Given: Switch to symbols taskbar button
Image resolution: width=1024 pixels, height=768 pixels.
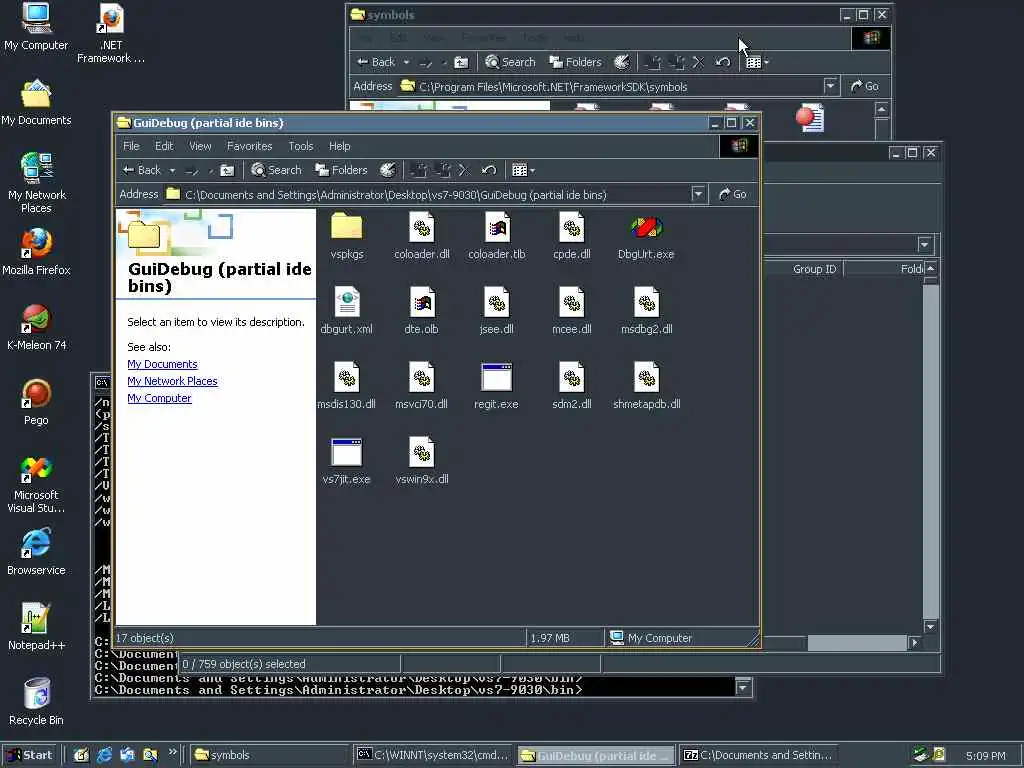Looking at the screenshot, I should click(270, 755).
